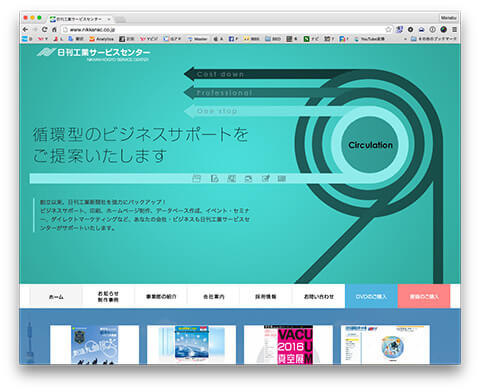Open the first thumbnail with blue poster
This screenshot has width=480, height=392.
tap(94, 345)
